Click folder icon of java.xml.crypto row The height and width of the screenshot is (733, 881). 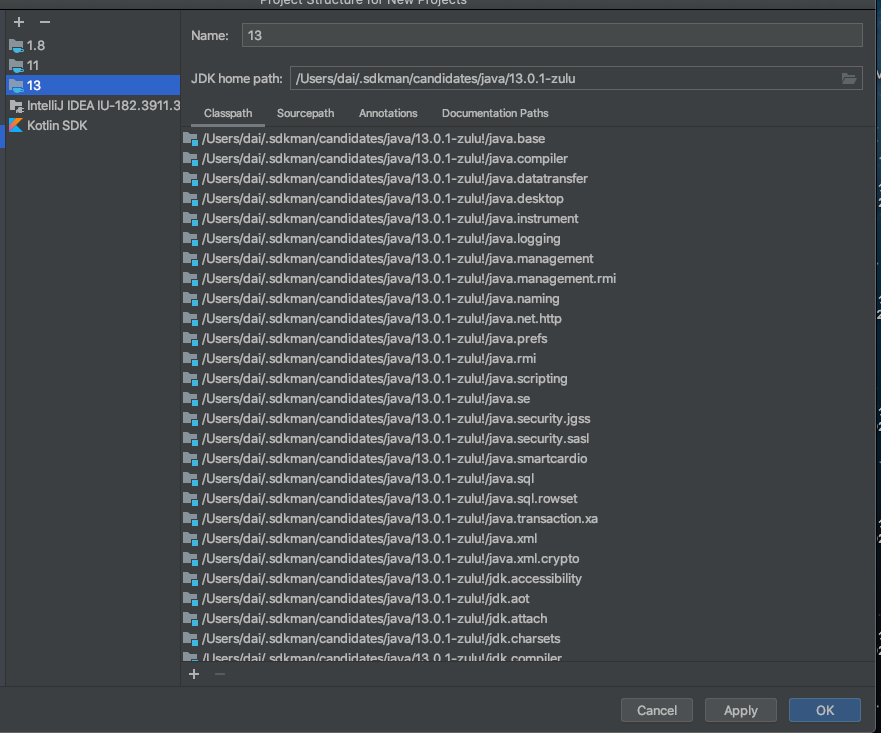click(x=190, y=558)
